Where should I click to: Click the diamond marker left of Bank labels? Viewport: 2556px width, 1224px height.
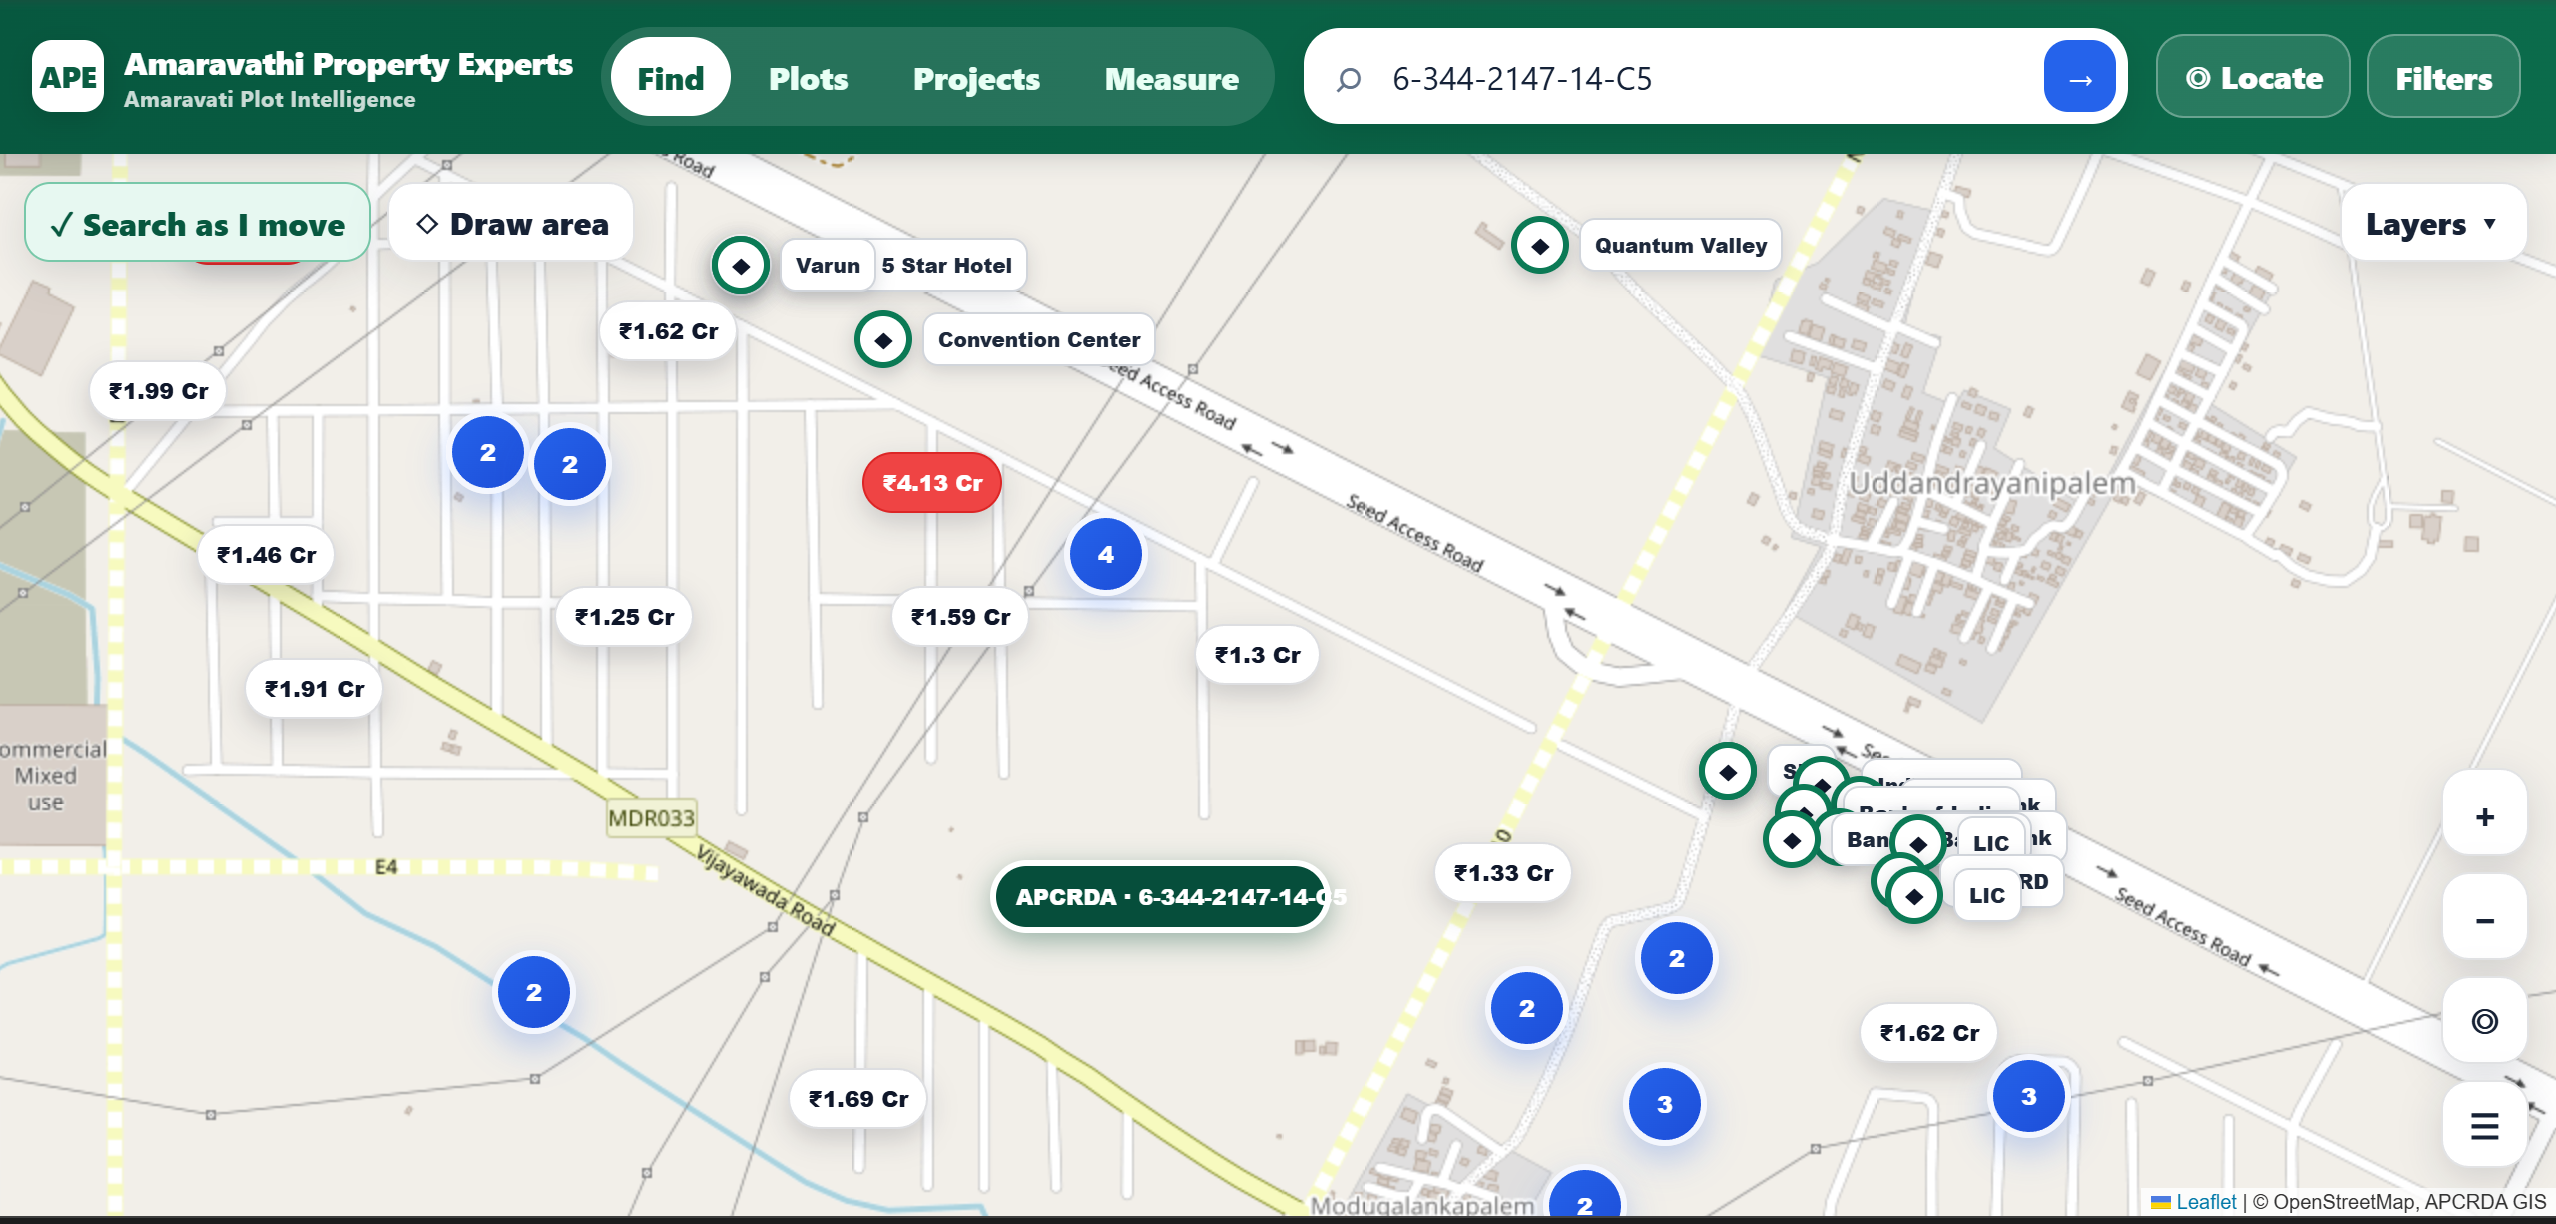pos(1792,840)
